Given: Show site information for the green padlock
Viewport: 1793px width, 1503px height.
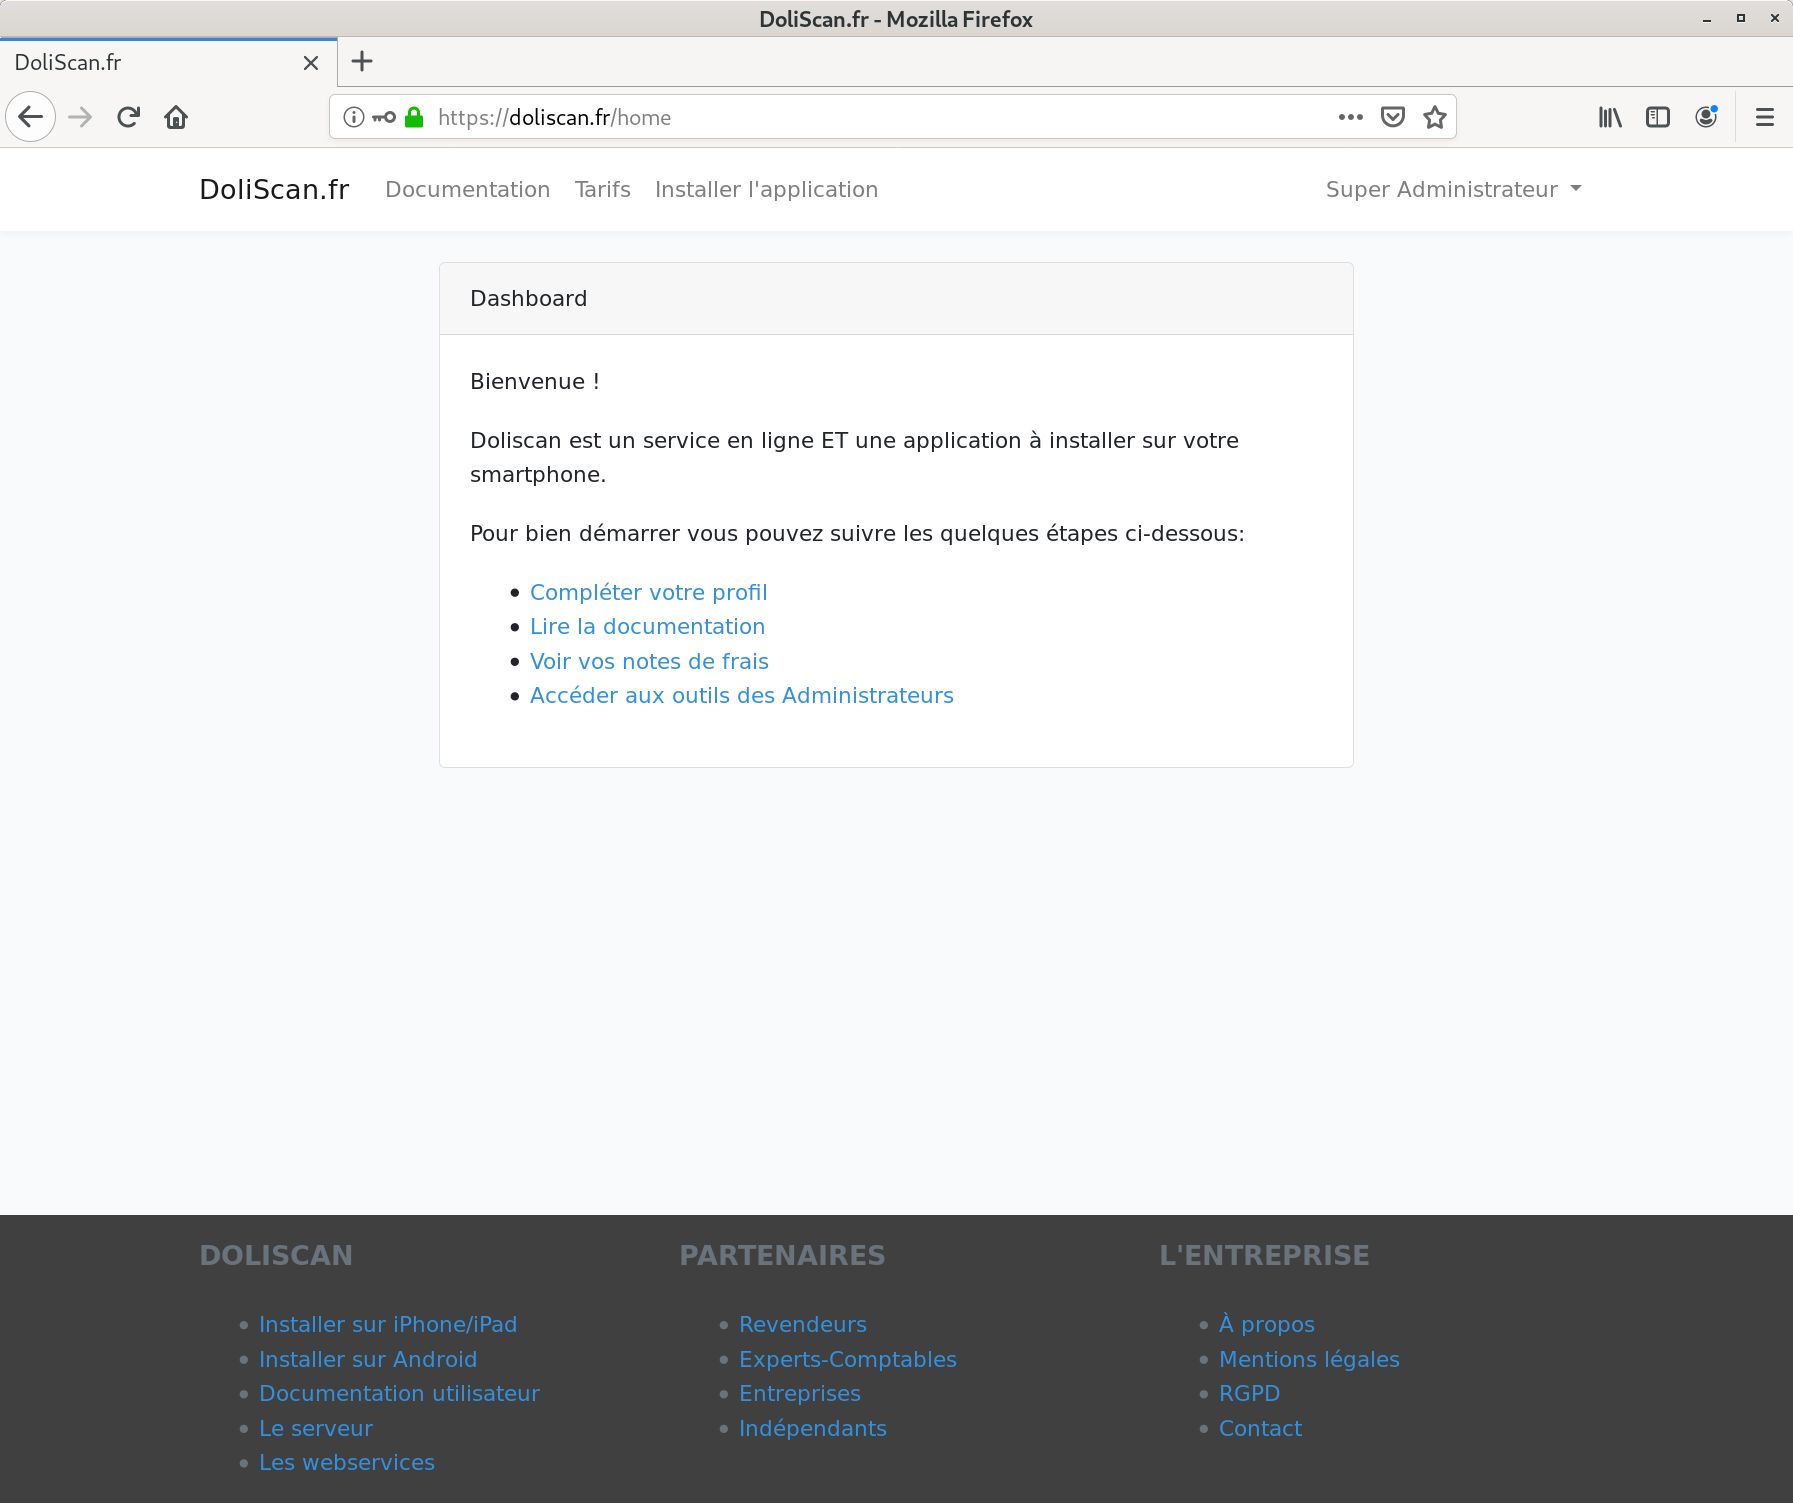Looking at the screenshot, I should pyautogui.click(x=414, y=117).
